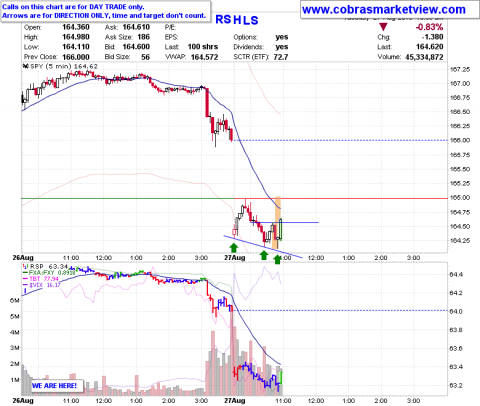Click the 64.4 axis label on the lower chart
Image resolution: width=480 pixels, height=406 pixels.
[456, 275]
